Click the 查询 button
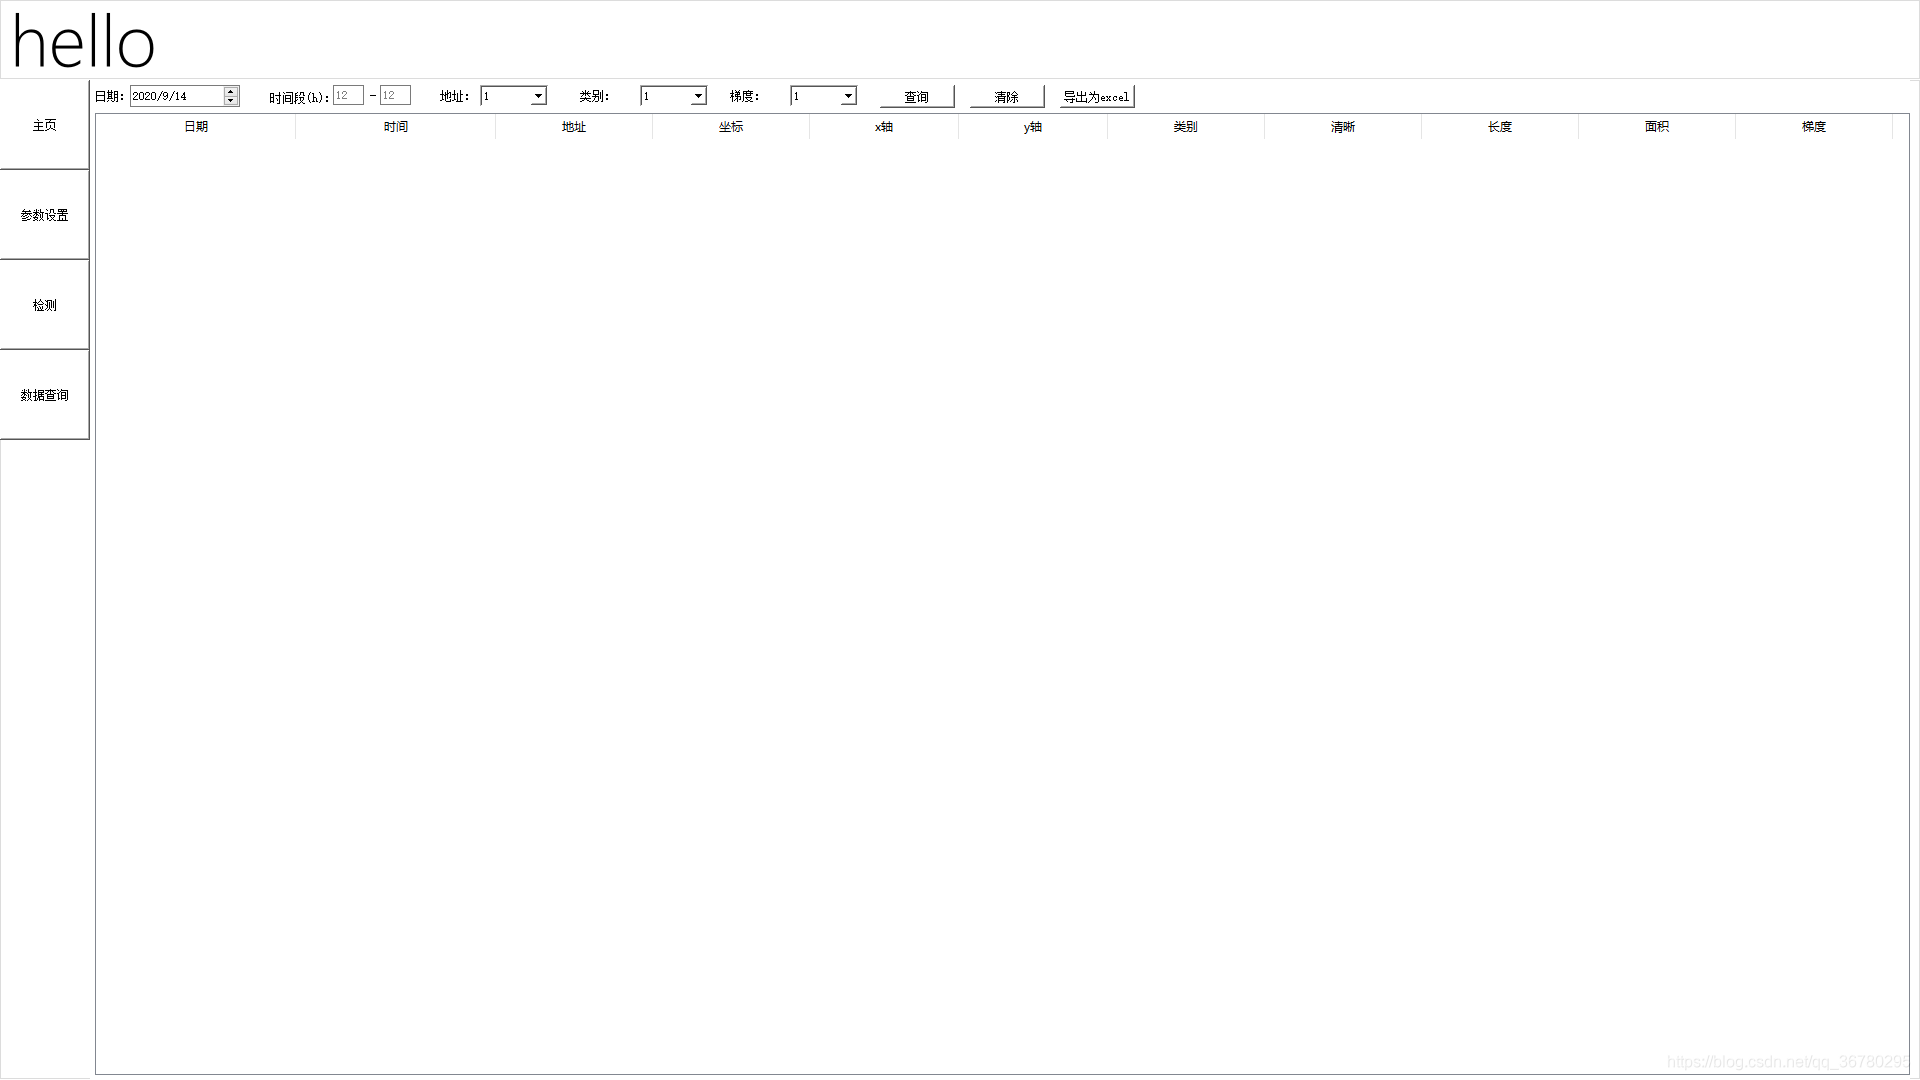 coord(916,97)
